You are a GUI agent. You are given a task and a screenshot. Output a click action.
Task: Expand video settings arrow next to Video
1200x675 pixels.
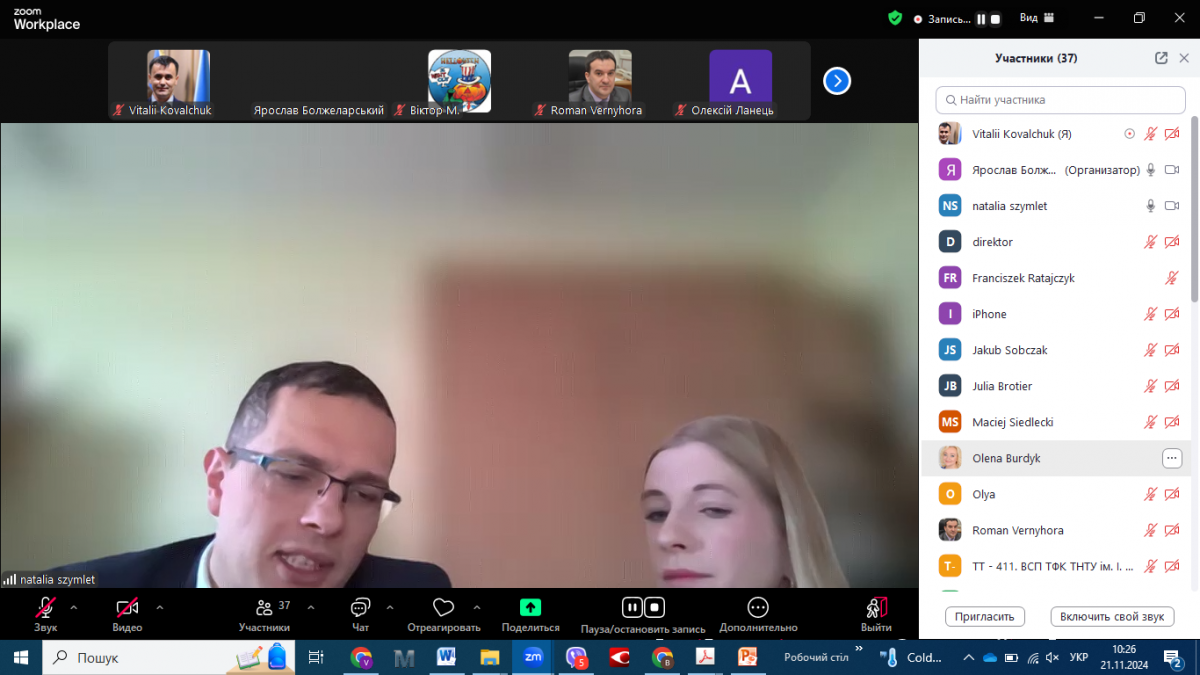(x=160, y=606)
